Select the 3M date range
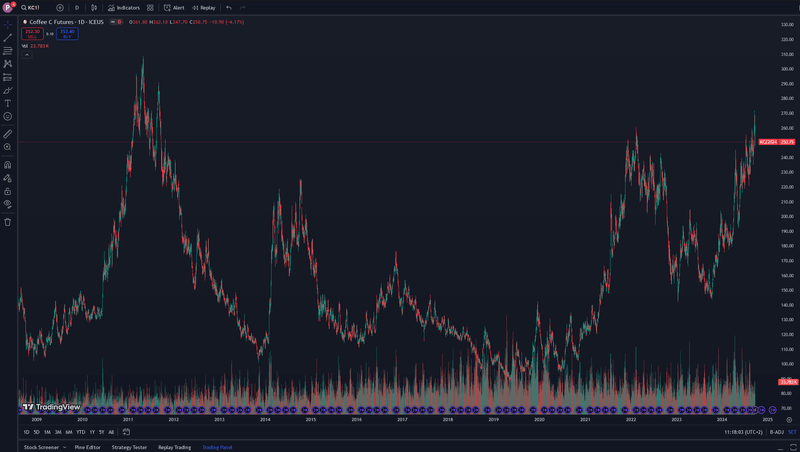Viewport: 800px width, 452px height. (58, 432)
